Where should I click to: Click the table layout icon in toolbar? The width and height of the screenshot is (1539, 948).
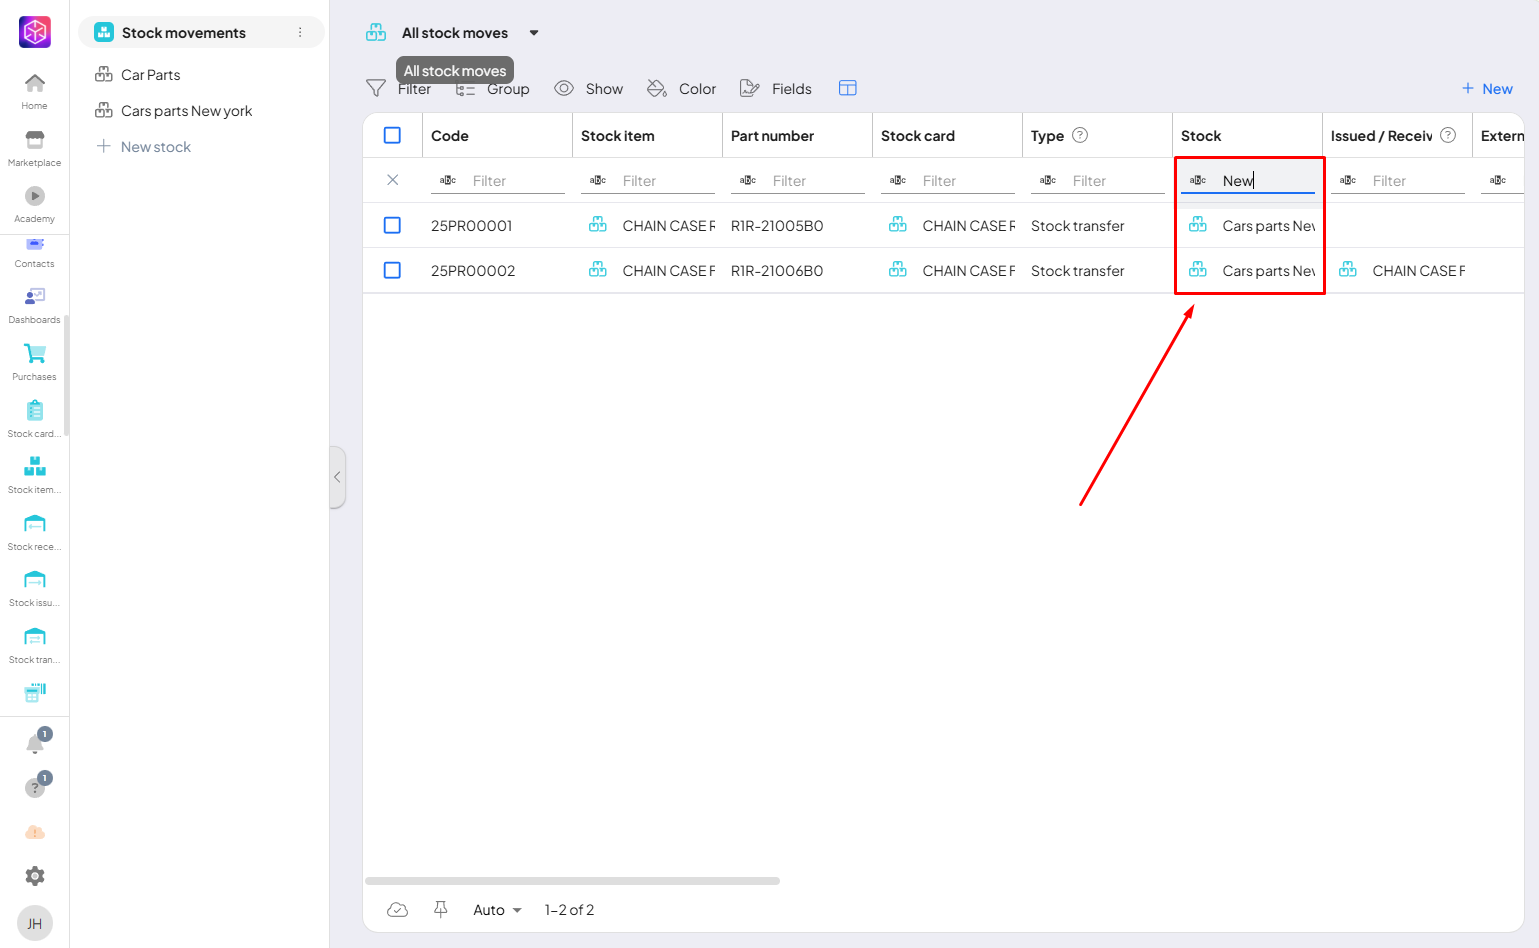point(847,88)
